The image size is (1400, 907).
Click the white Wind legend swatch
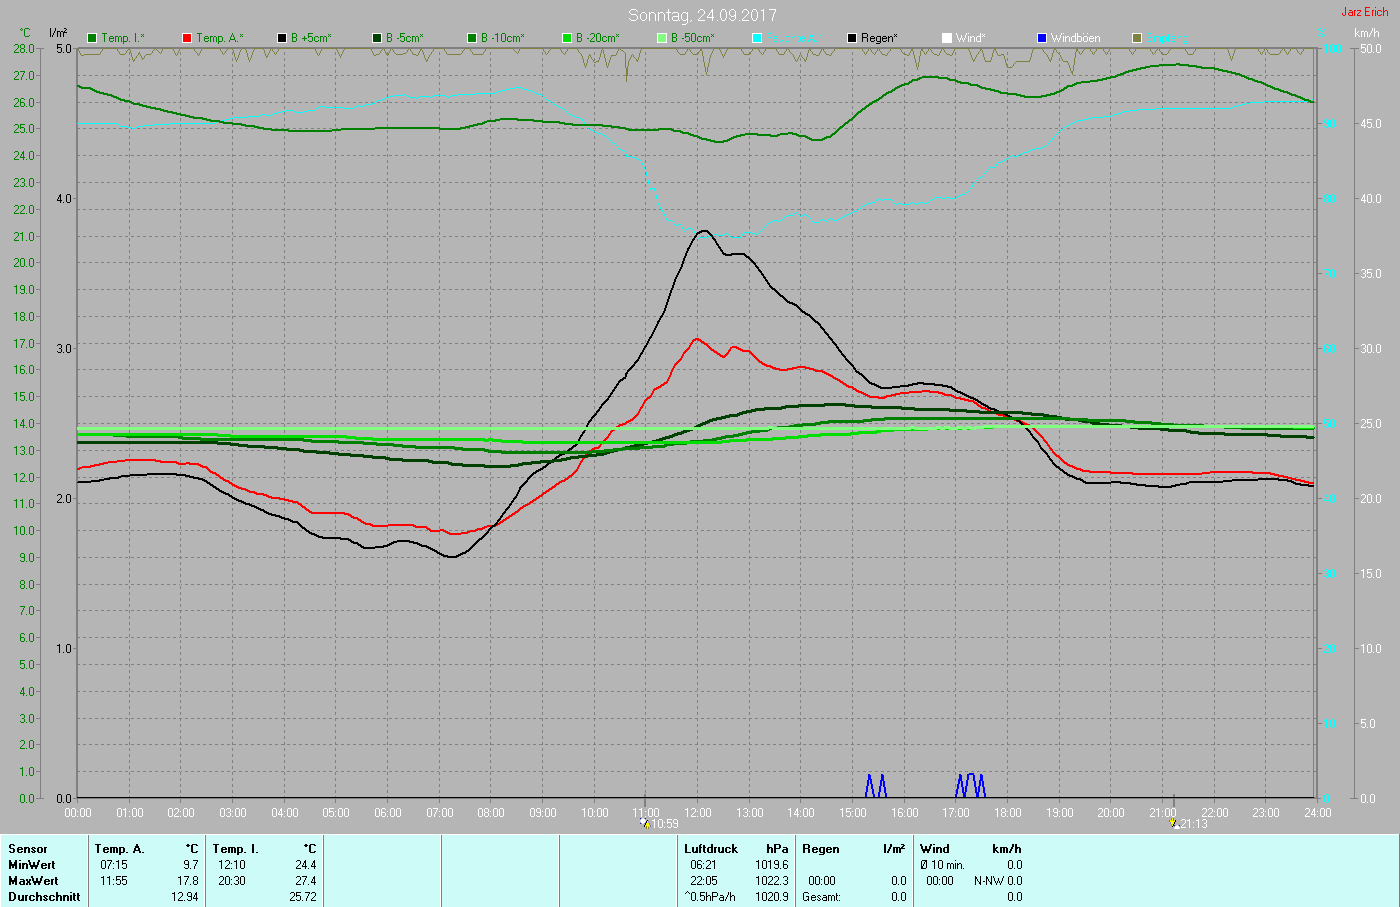[947, 38]
